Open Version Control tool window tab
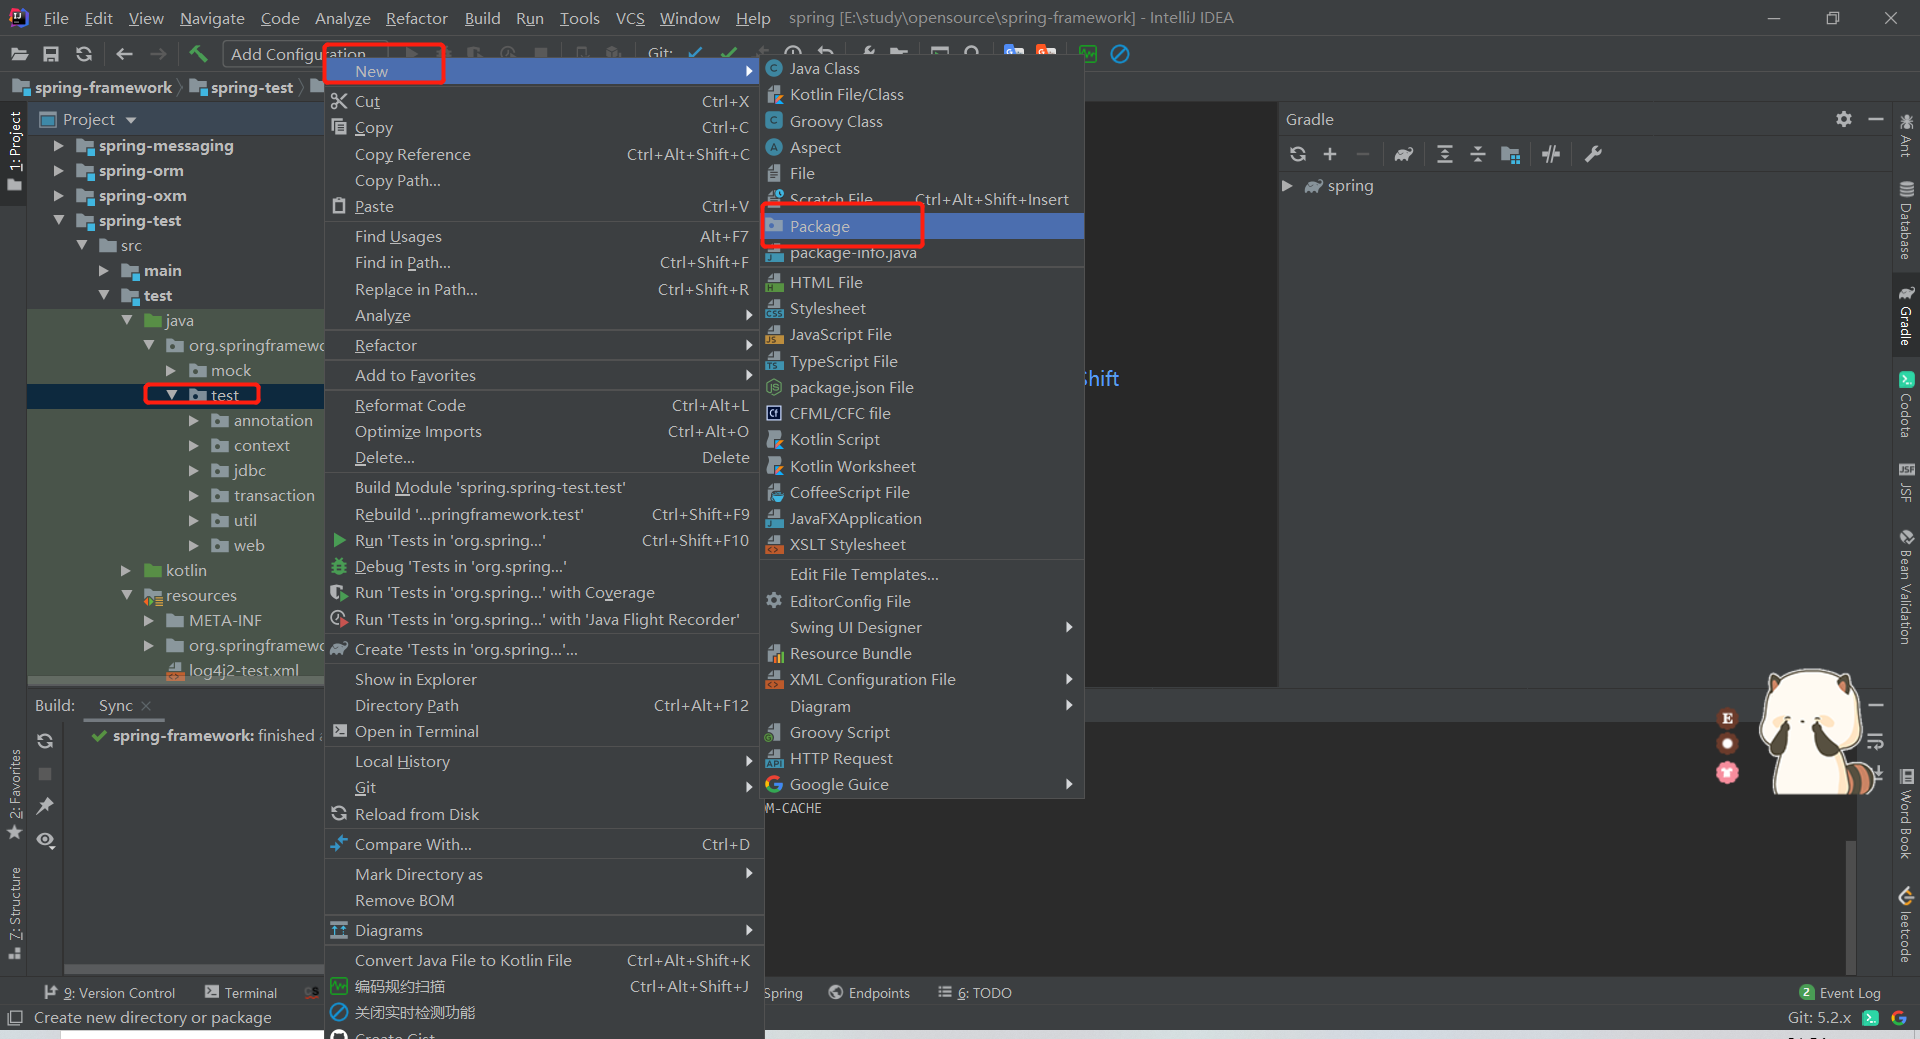 110,993
